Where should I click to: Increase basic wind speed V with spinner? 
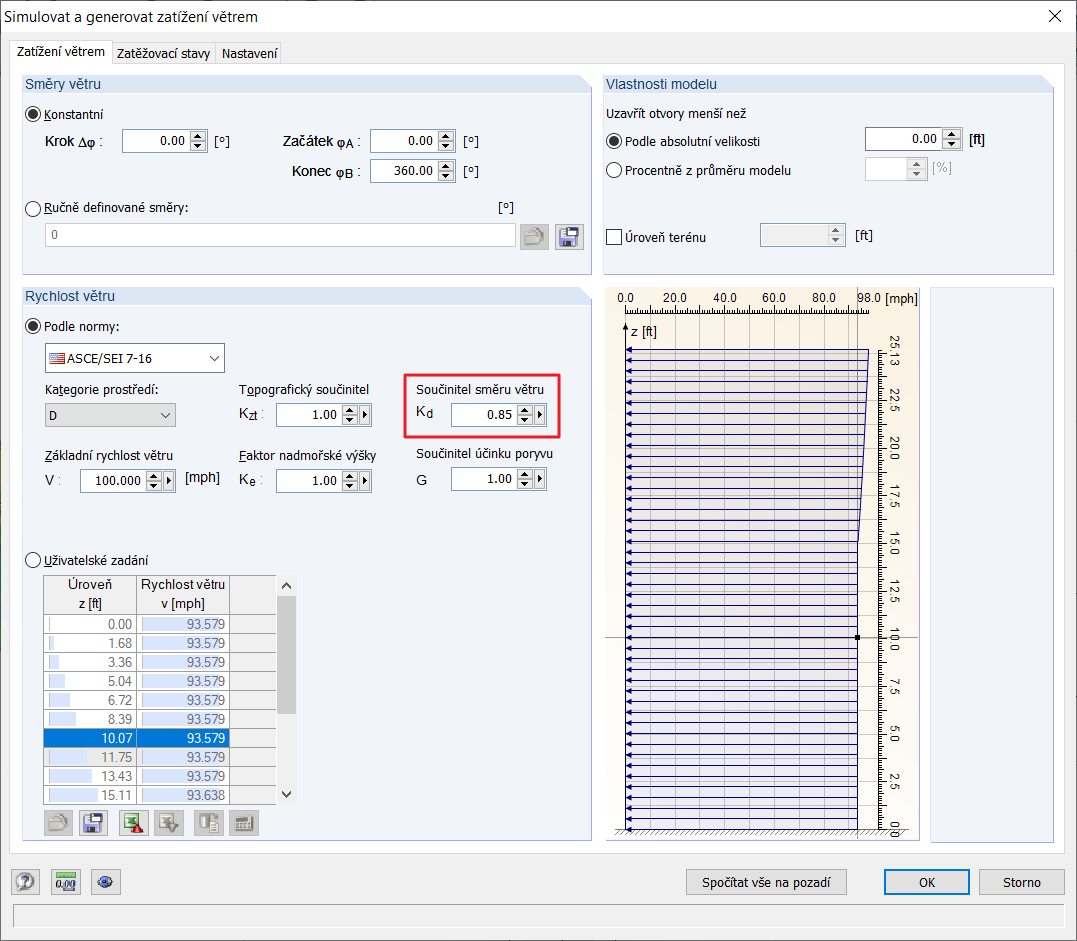pyautogui.click(x=154, y=476)
